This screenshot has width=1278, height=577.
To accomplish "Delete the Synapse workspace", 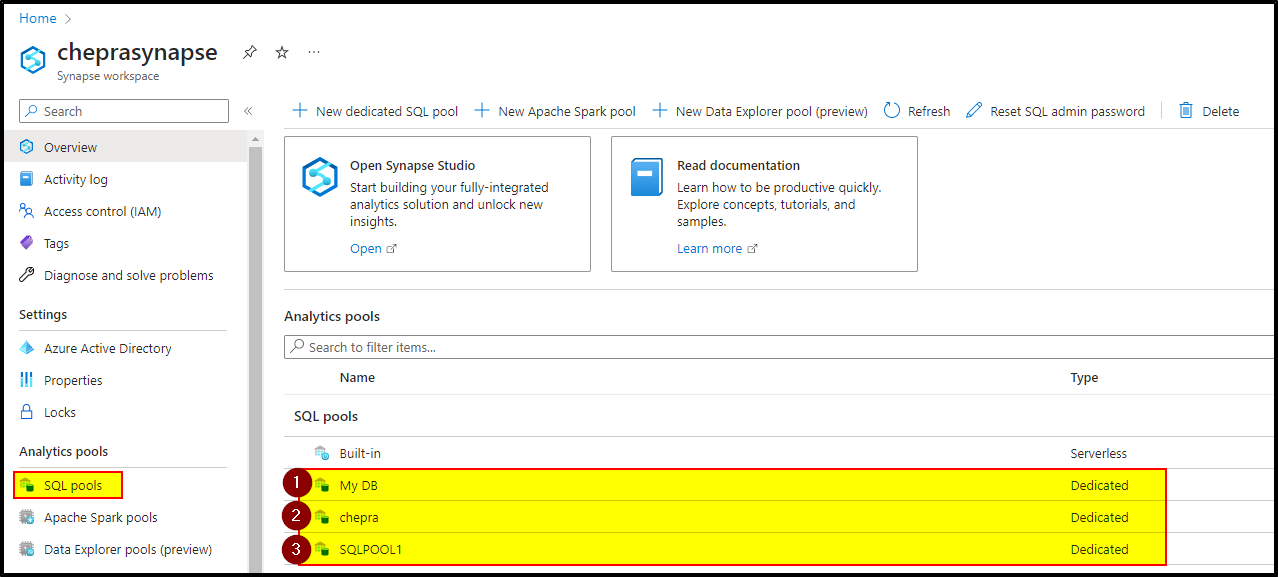I will coord(1209,111).
